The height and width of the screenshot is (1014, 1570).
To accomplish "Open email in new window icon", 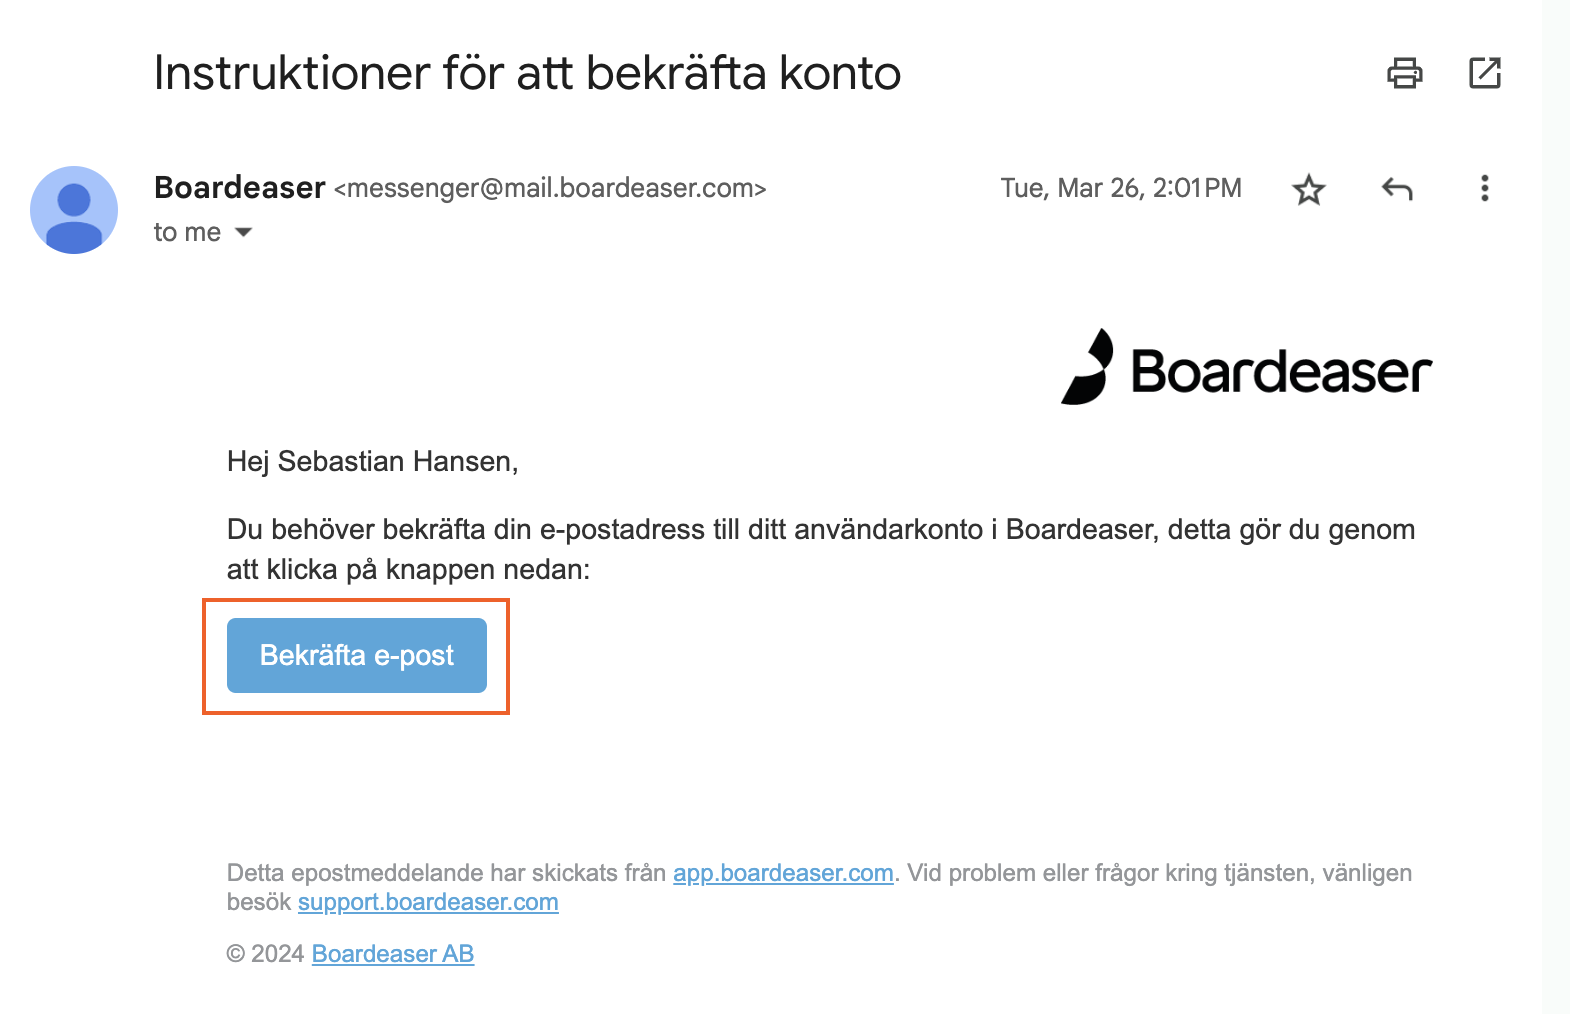I will [1485, 73].
